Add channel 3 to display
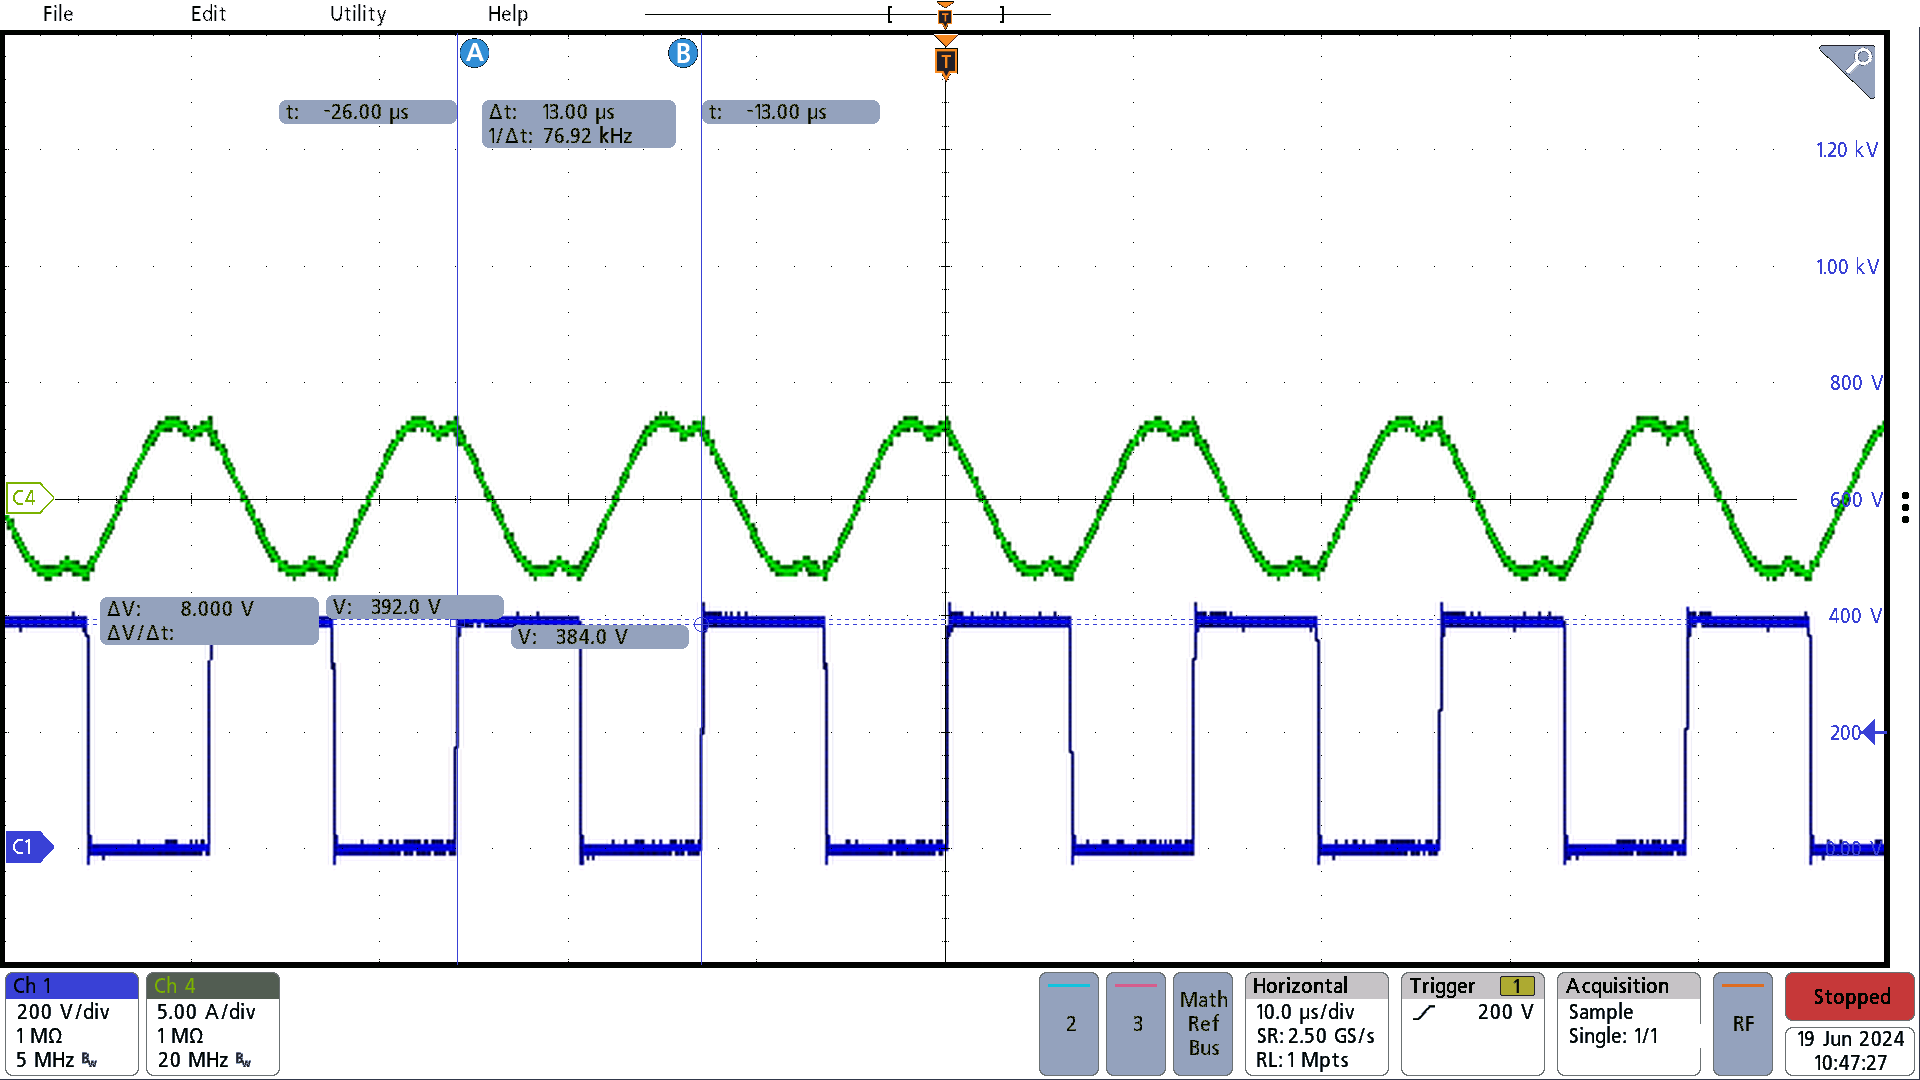The width and height of the screenshot is (1920, 1080). 1136,1024
